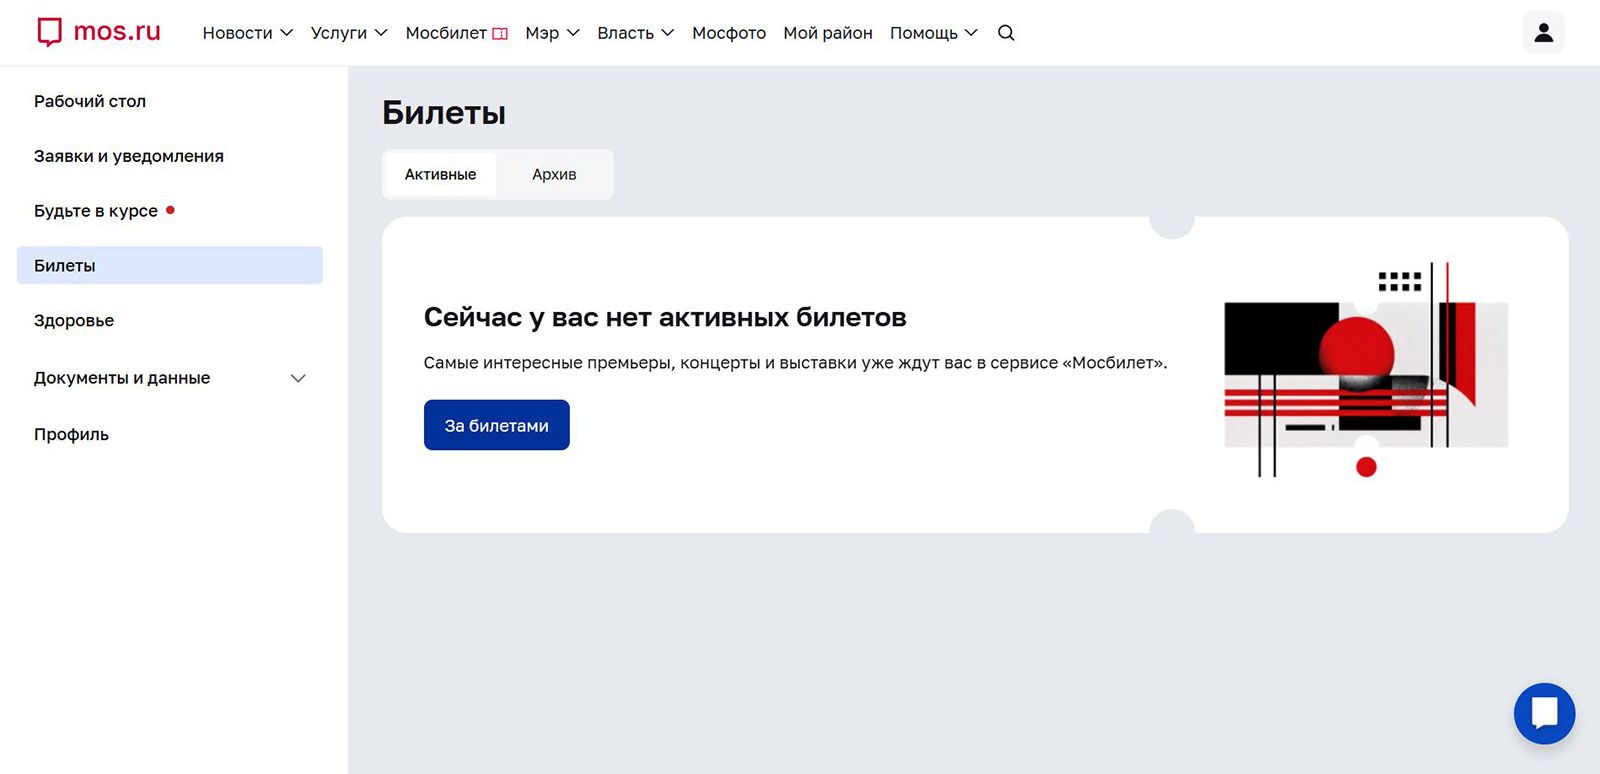Viewport: 1600px width, 774px height.
Task: Select the Активные tab
Action: pos(440,174)
